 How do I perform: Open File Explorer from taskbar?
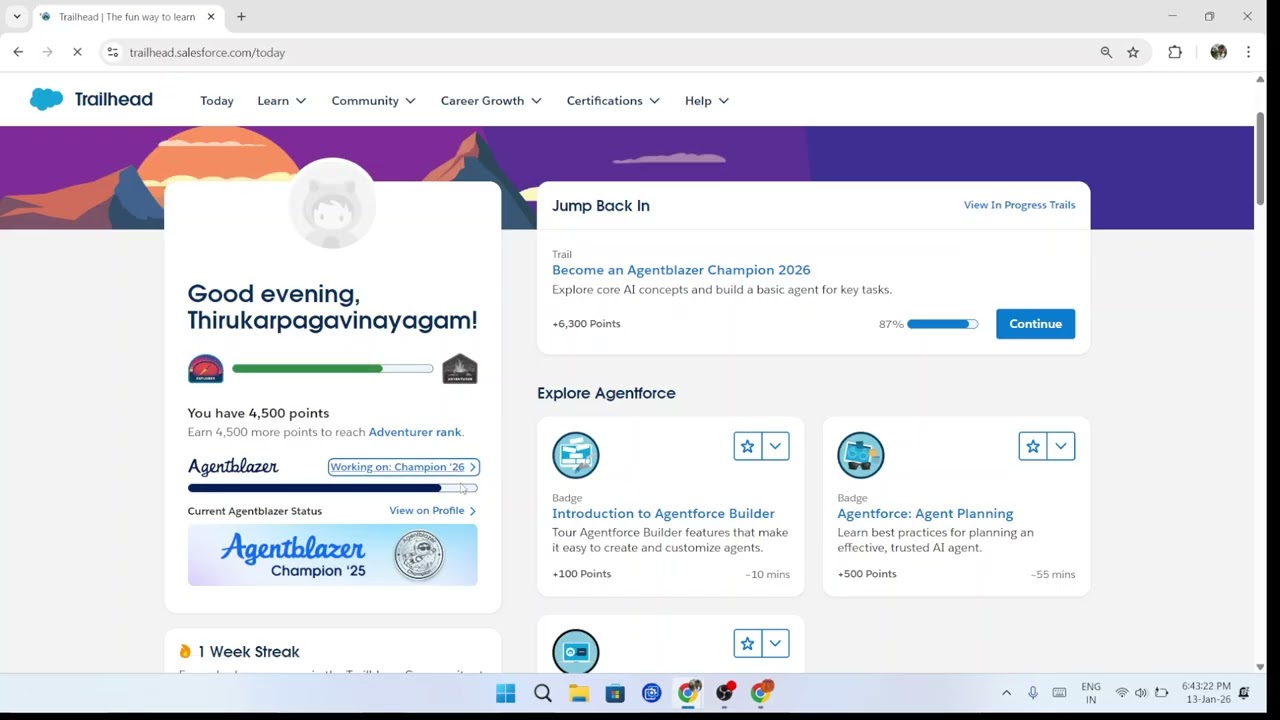click(x=579, y=693)
